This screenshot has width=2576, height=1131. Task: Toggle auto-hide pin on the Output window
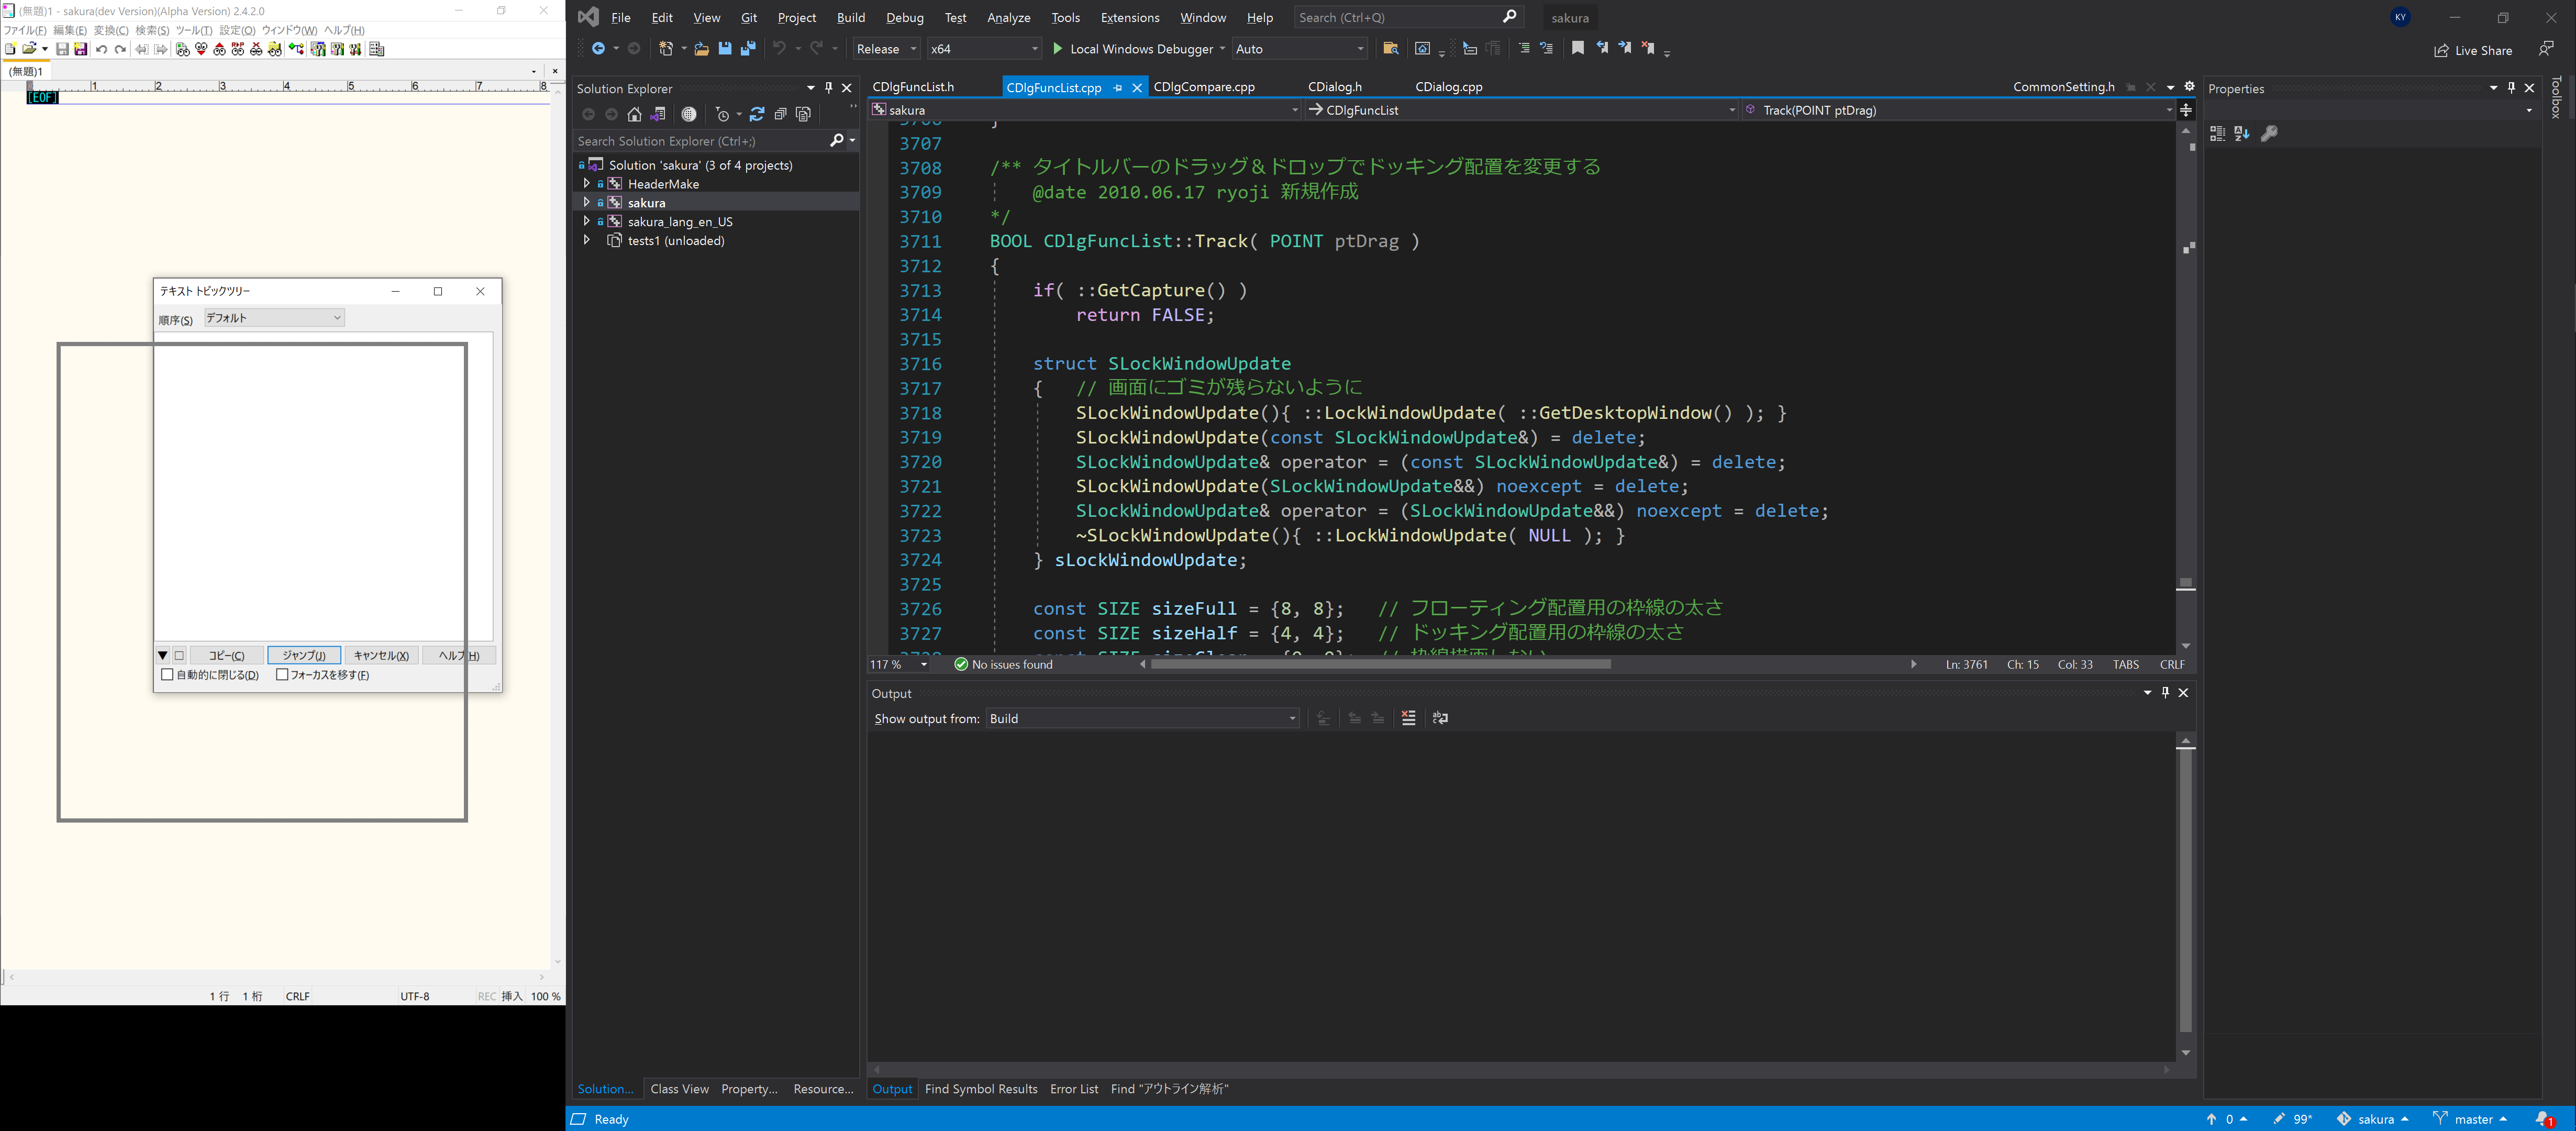[2165, 692]
